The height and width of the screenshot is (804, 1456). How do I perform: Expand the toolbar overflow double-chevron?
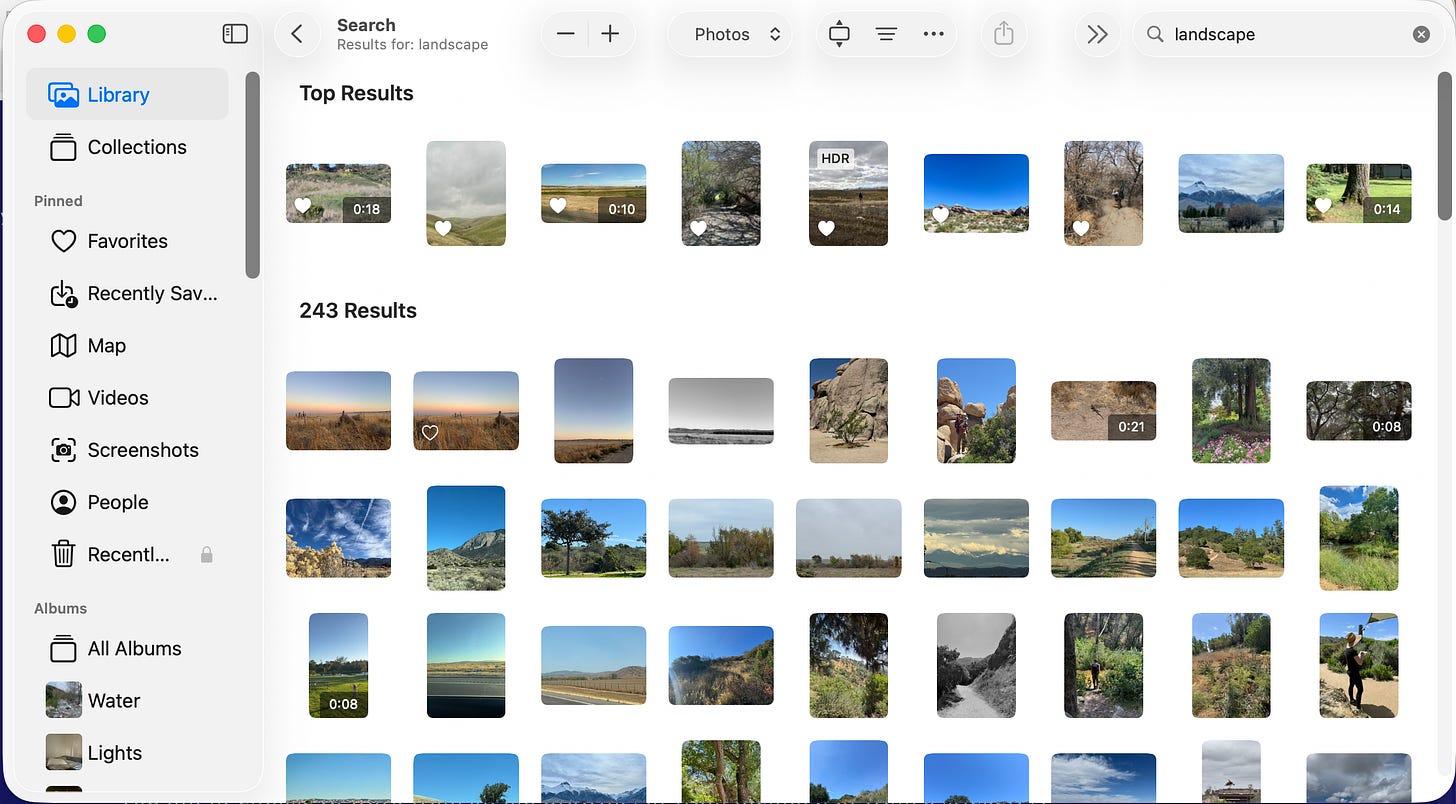[x=1097, y=34]
